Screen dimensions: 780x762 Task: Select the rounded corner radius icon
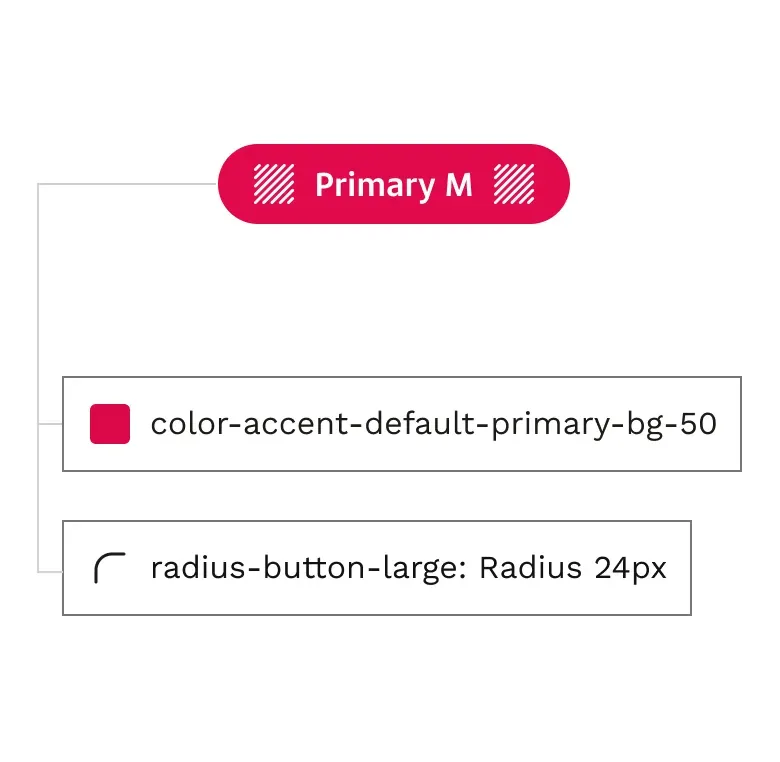point(110,568)
